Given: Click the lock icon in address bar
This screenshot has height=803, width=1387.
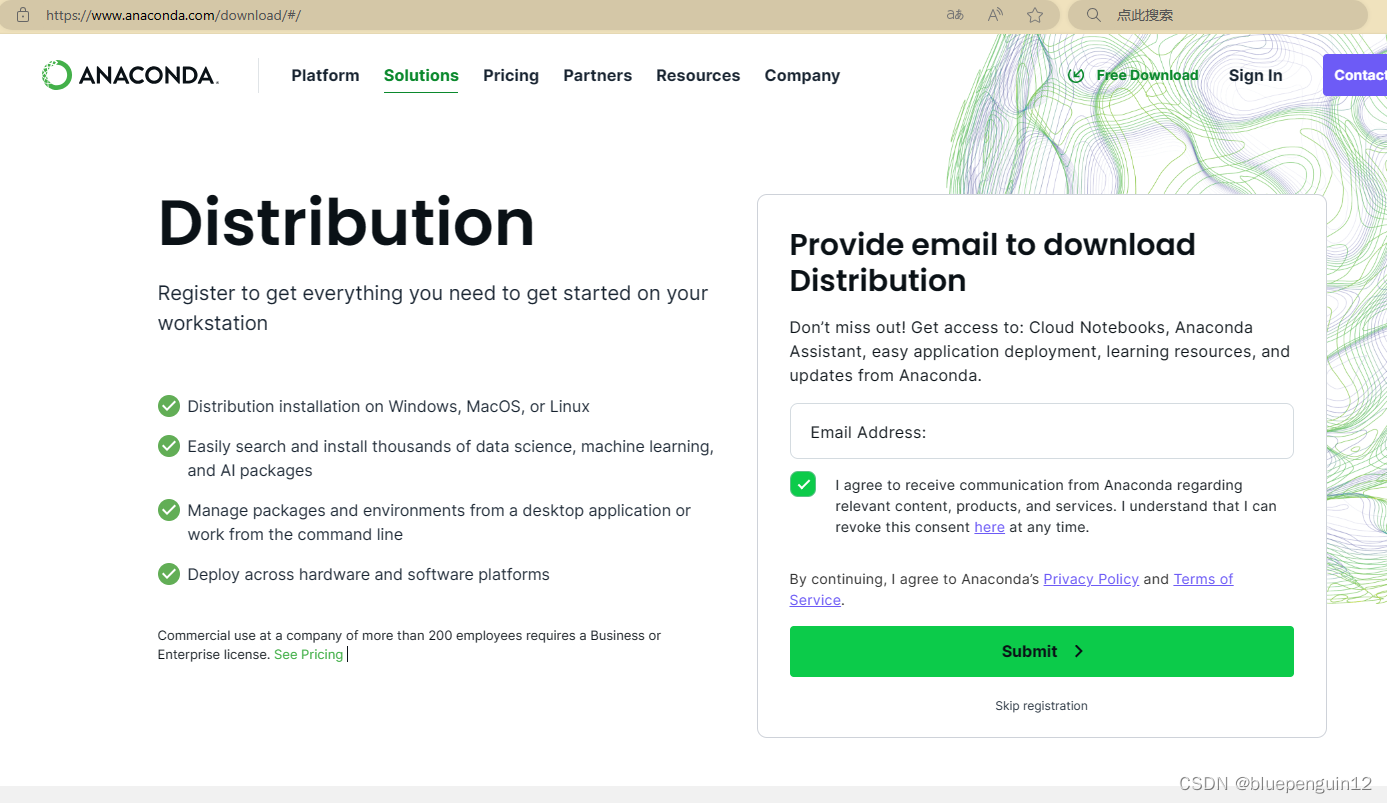Looking at the screenshot, I should pyautogui.click(x=23, y=15).
